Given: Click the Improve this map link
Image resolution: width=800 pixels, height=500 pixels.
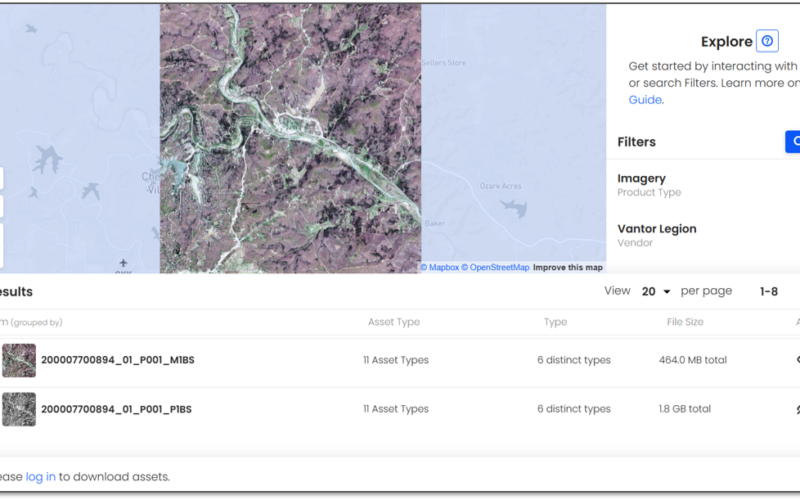Looking at the screenshot, I should click(x=568, y=267).
